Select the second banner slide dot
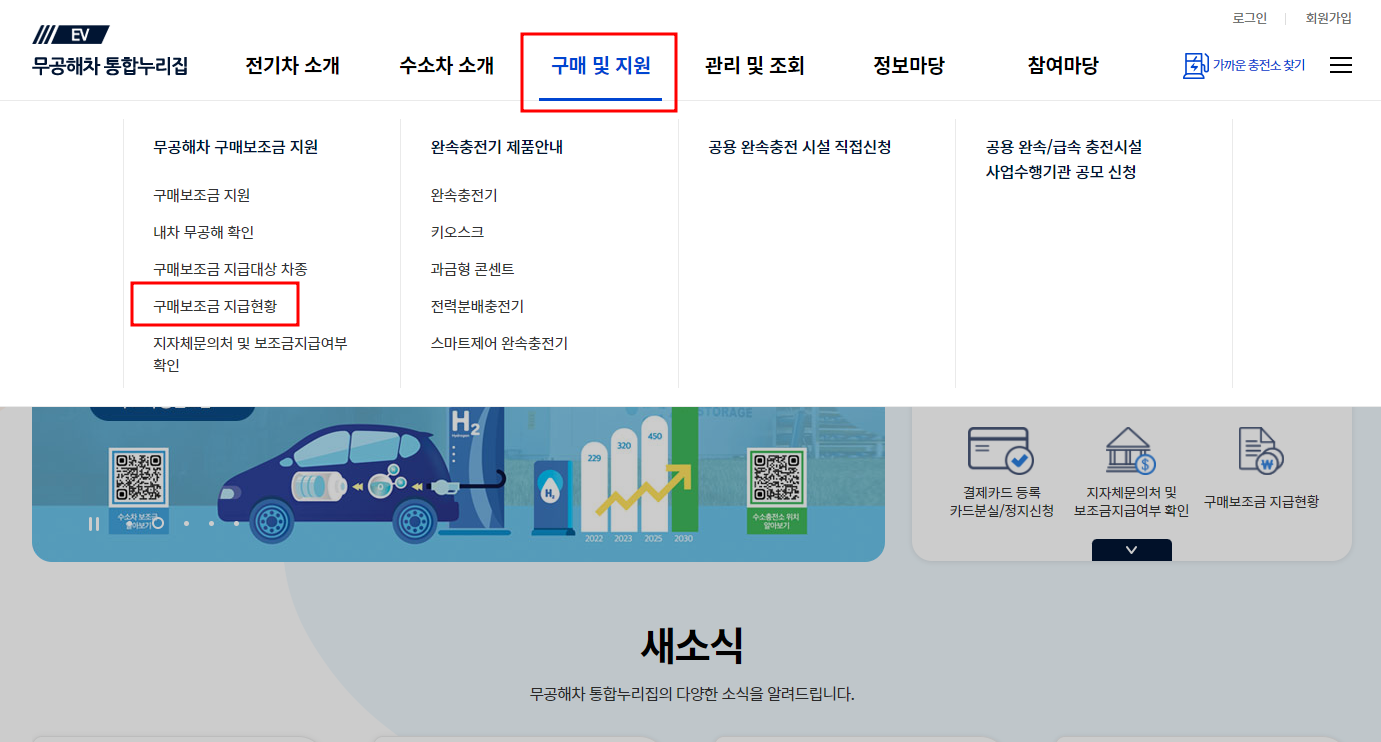The width and height of the screenshot is (1381, 742). [x=185, y=523]
